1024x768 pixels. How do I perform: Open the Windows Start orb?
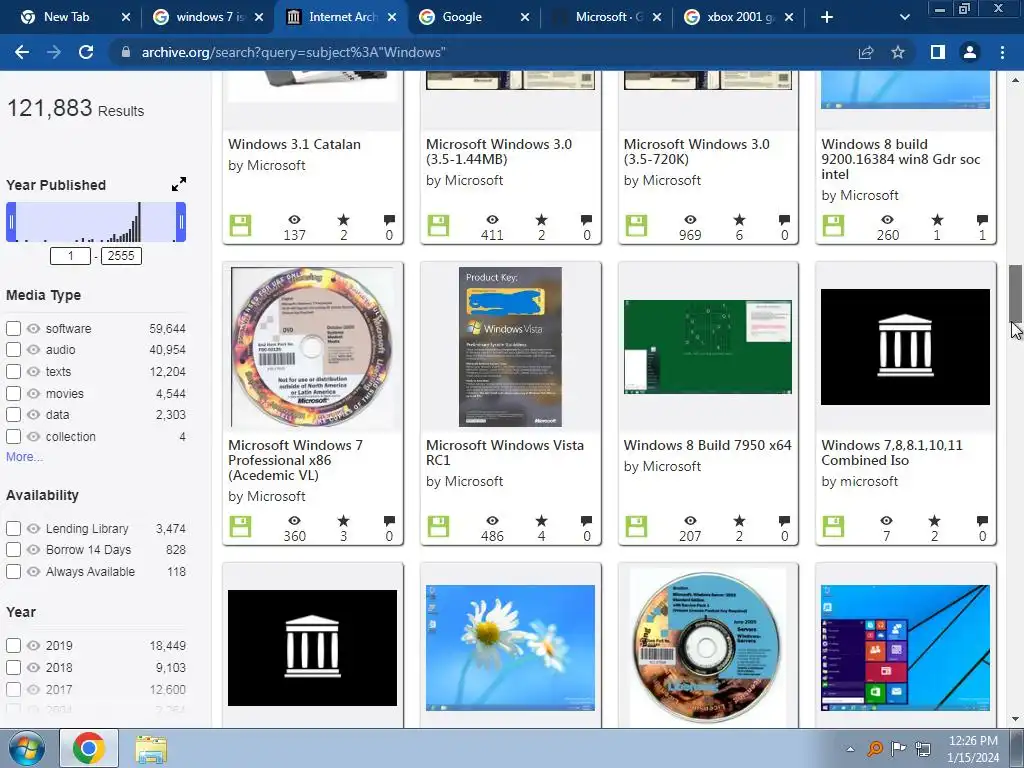point(27,748)
